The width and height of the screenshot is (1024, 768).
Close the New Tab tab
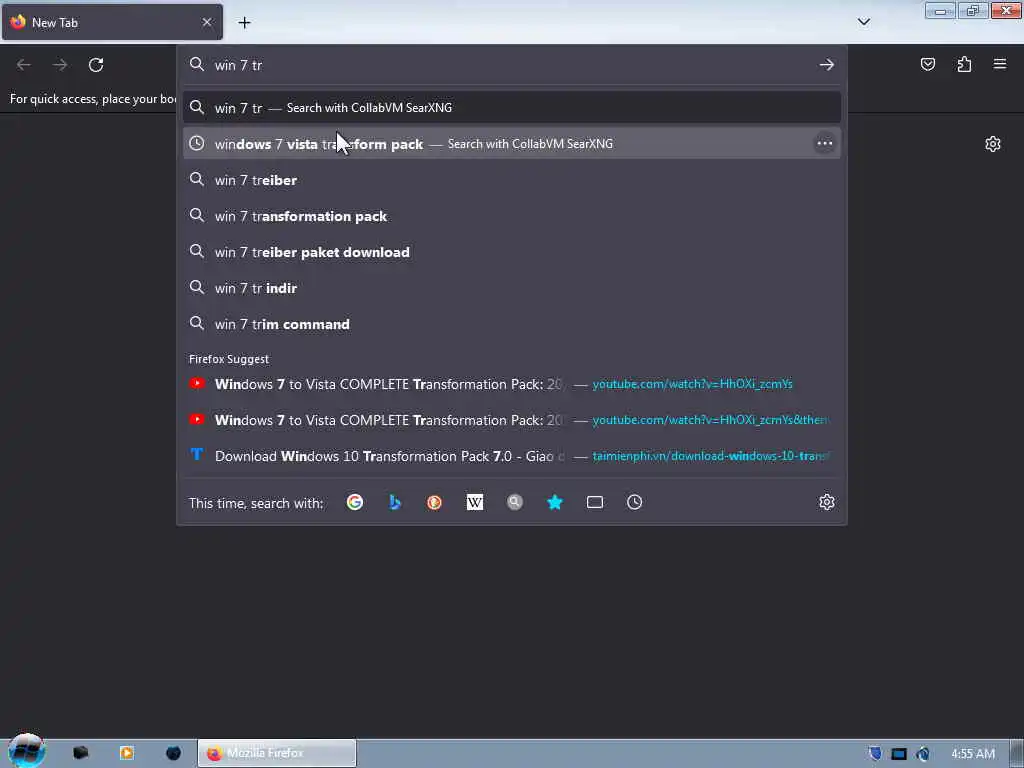(207, 22)
